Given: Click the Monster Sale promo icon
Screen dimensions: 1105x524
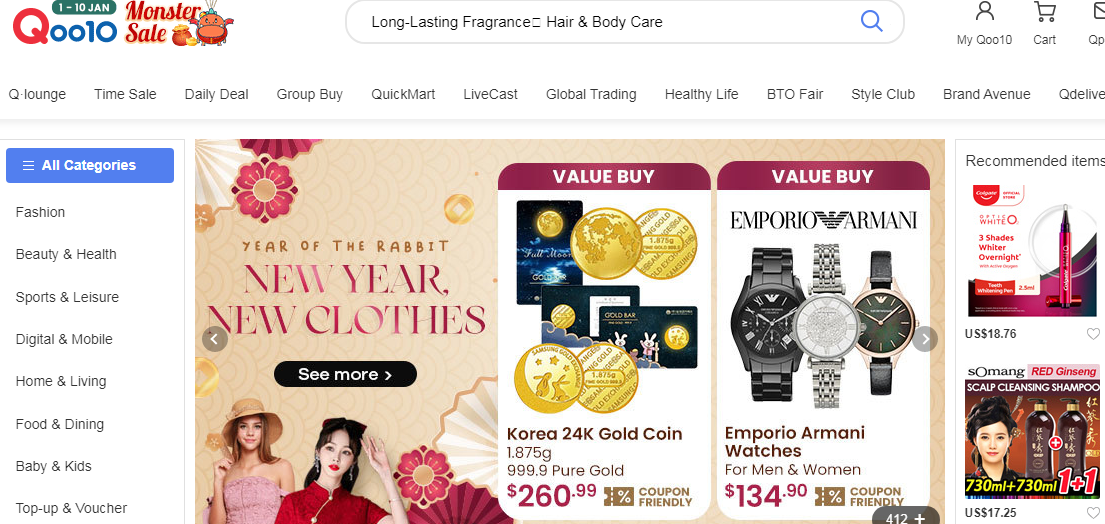Looking at the screenshot, I should (x=179, y=23).
